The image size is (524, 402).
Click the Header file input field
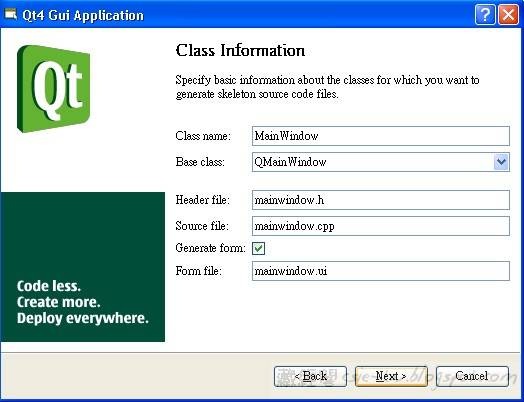click(x=381, y=200)
